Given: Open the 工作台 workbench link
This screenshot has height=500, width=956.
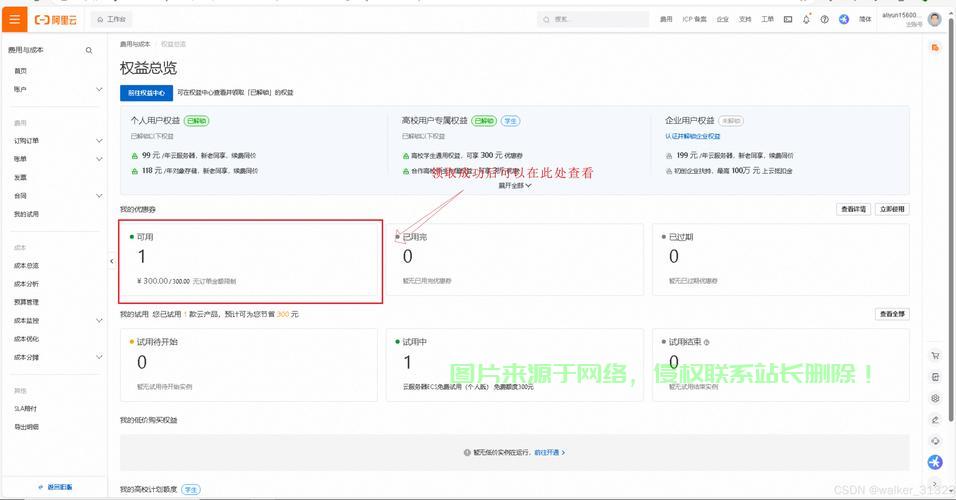Looking at the screenshot, I should pyautogui.click(x=111, y=20).
